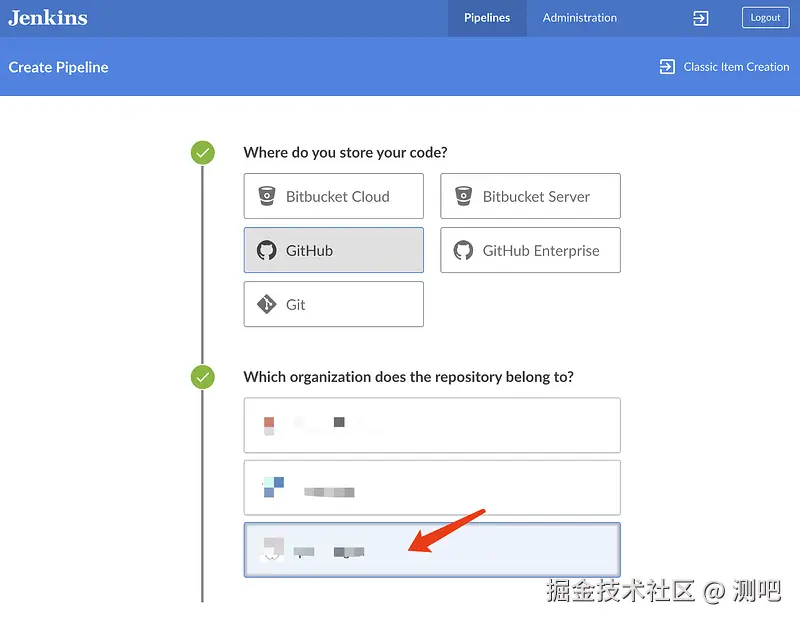The height and width of the screenshot is (623, 800).
Task: Click the exit-to-classic icon beside Logout
Action: click(701, 18)
